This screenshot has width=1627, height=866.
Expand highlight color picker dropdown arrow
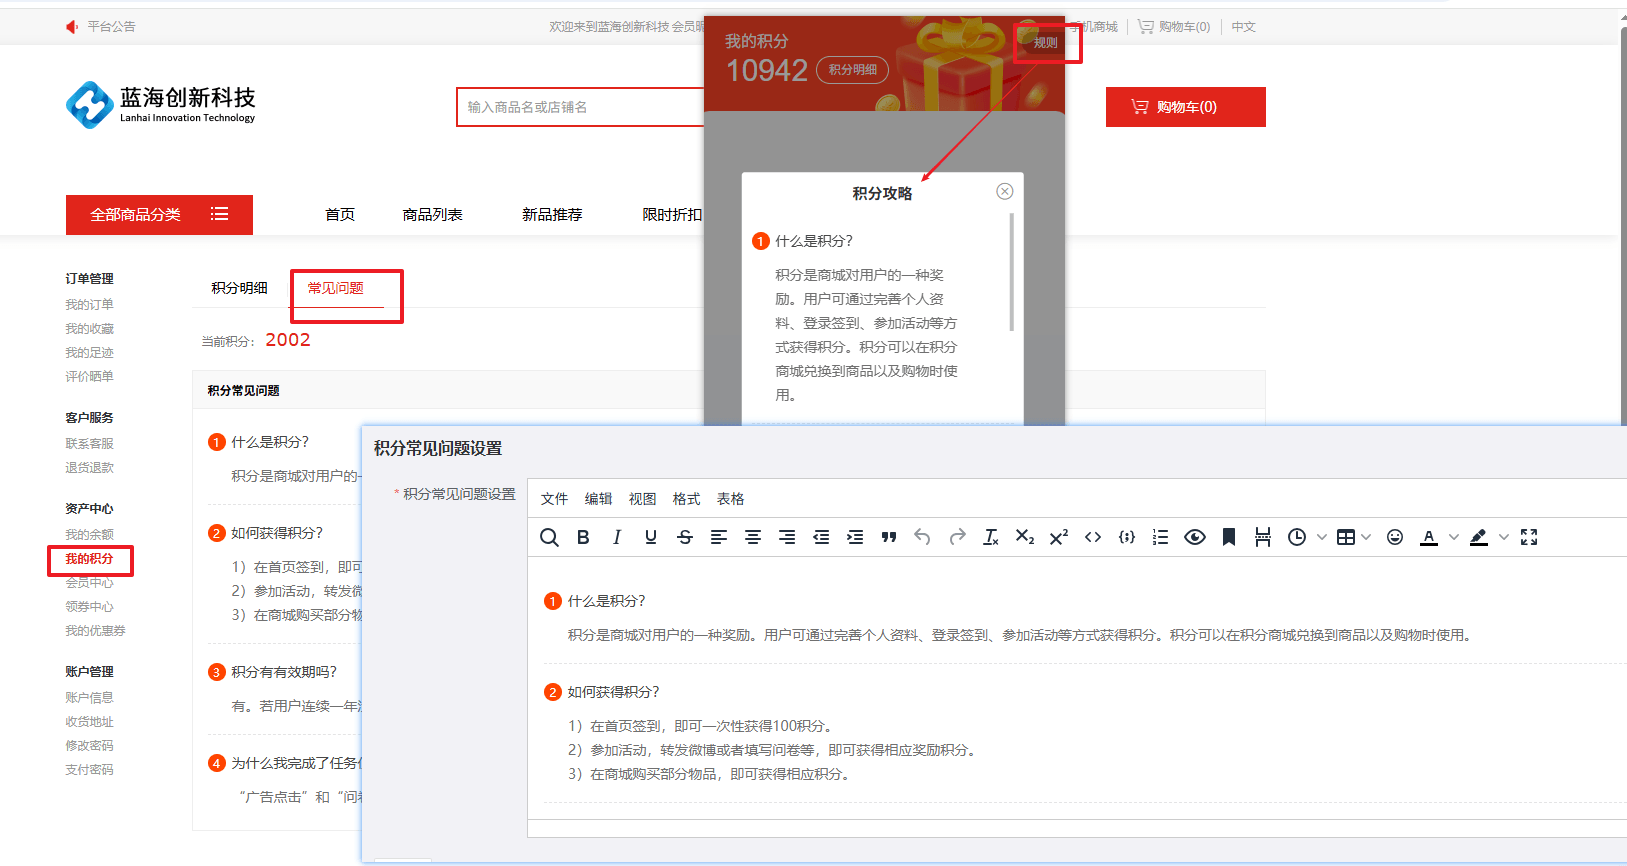[1504, 537]
